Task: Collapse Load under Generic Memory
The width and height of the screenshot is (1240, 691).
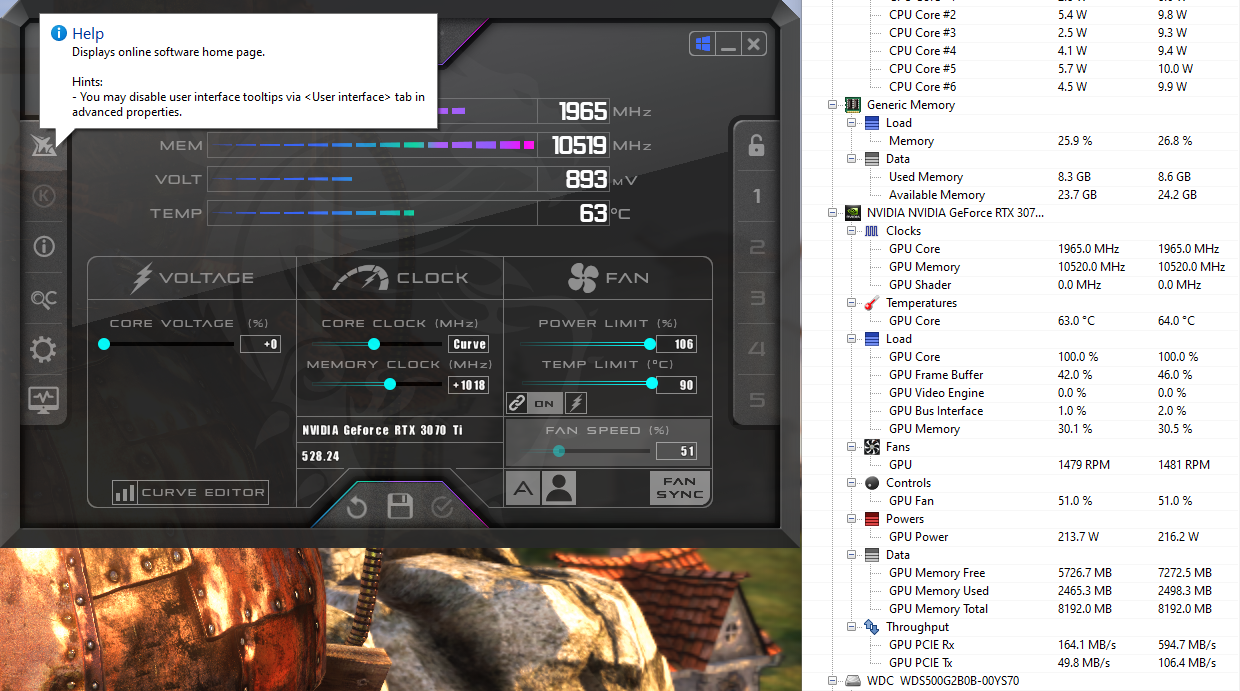Action: [x=853, y=123]
